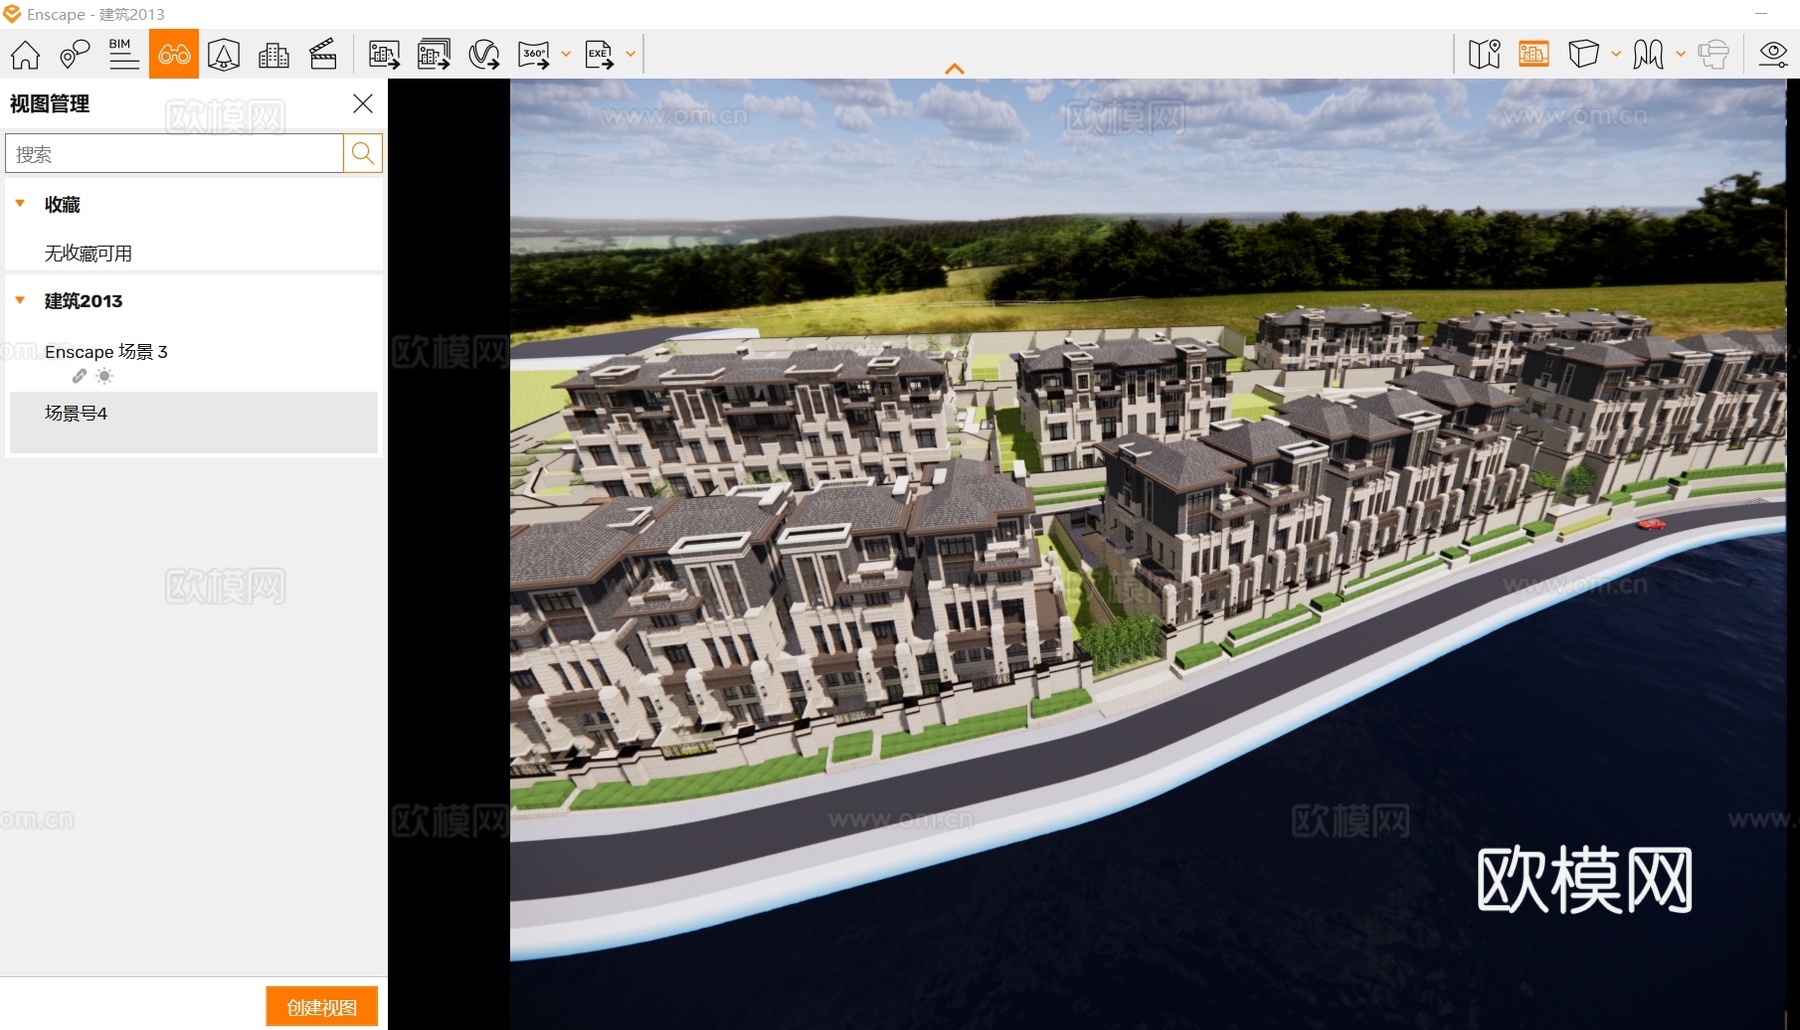Click sun icon under Enscape 场景 3

[104, 376]
